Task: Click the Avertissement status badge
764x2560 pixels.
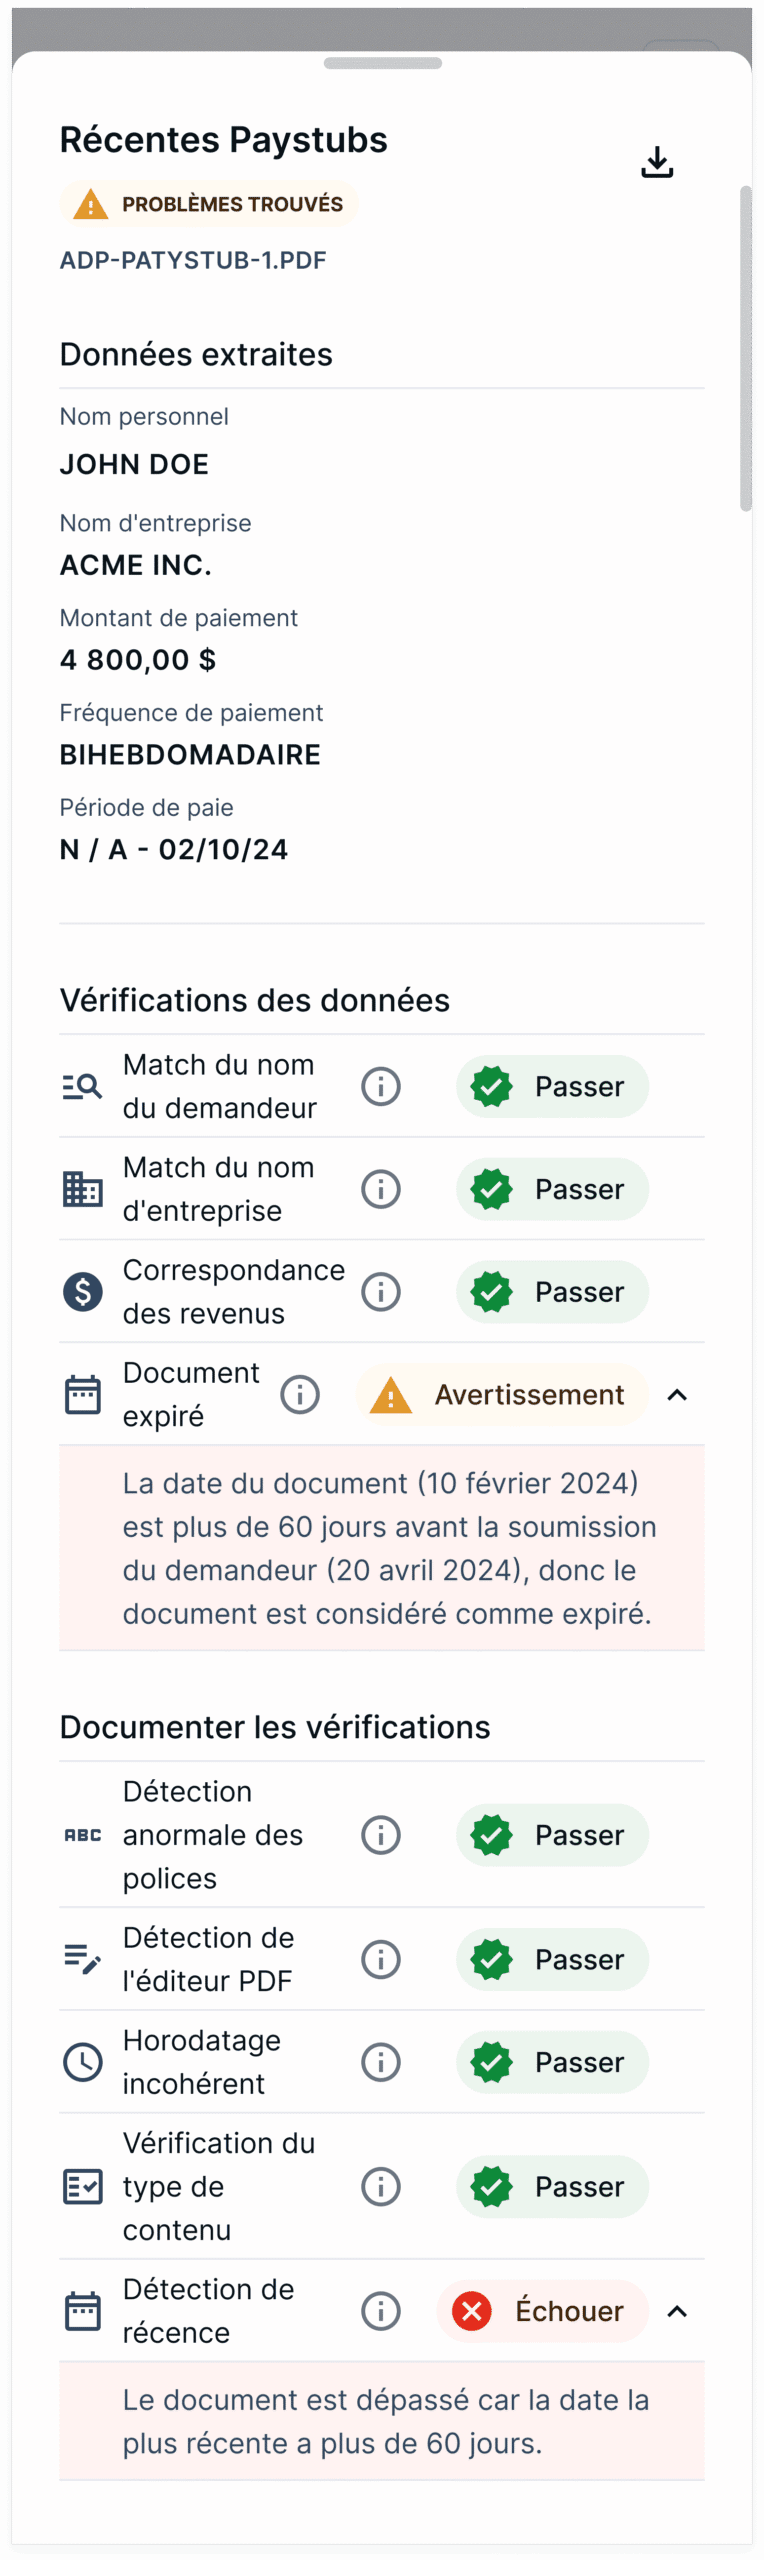Action: click(x=502, y=1394)
